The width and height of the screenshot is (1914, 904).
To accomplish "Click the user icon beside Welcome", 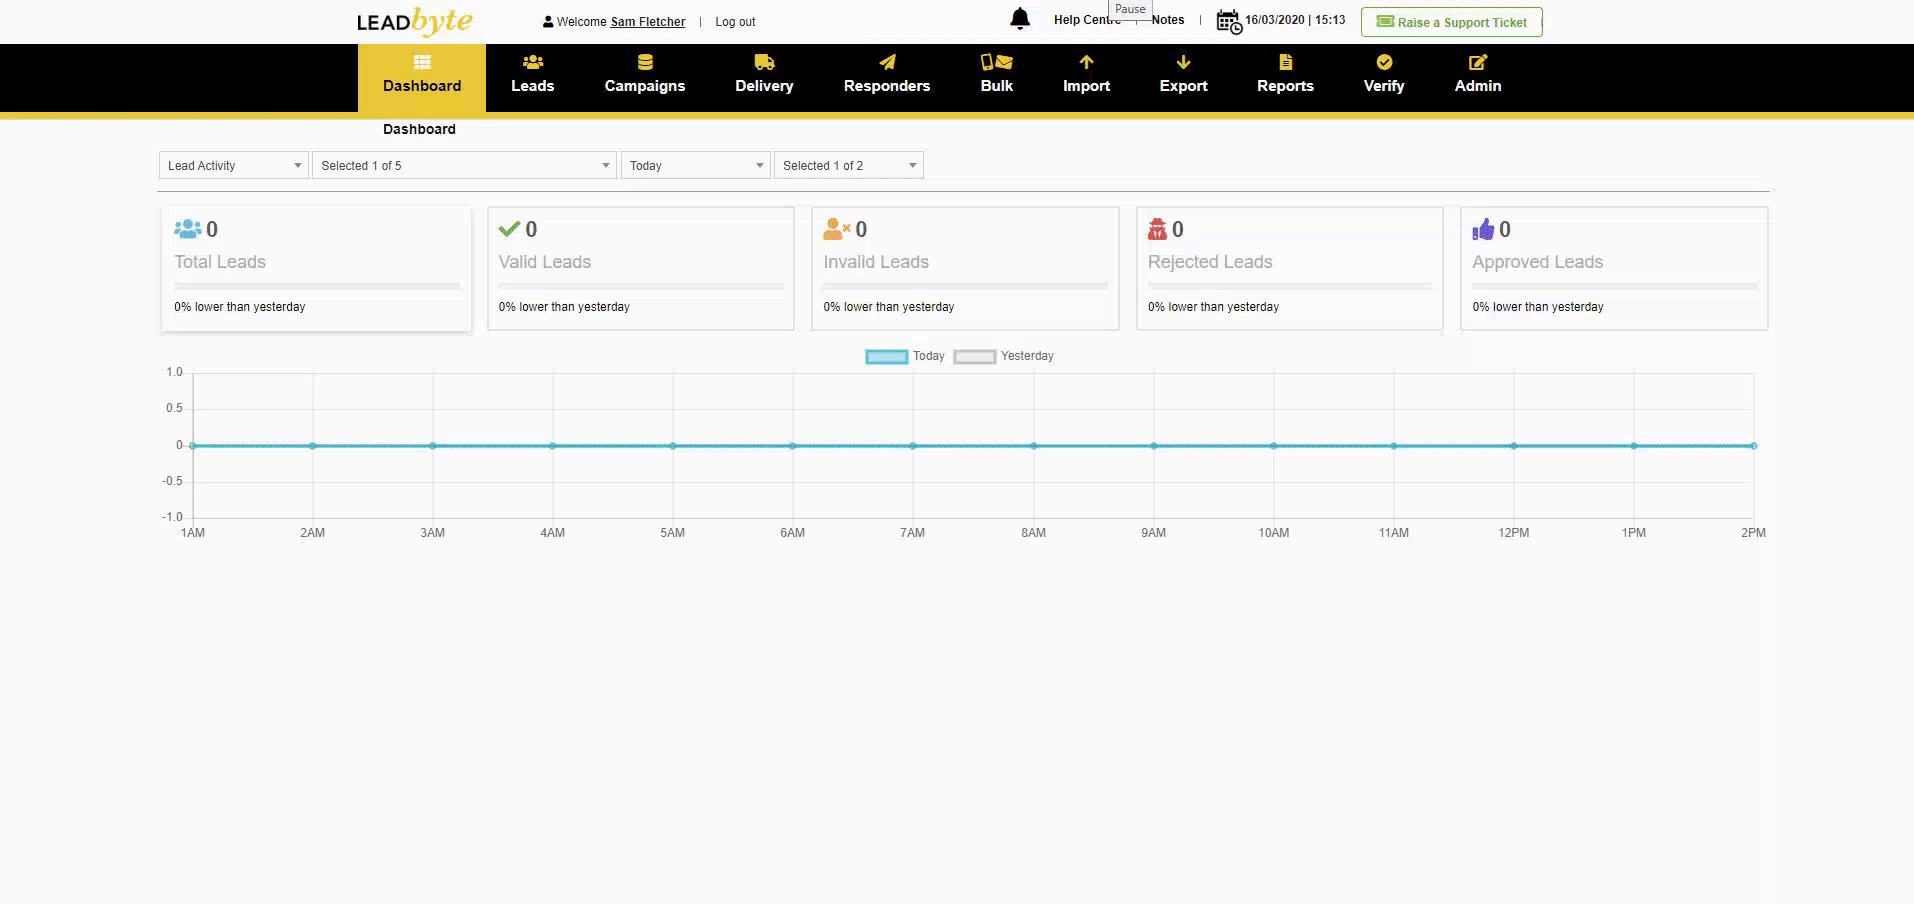I will [x=548, y=22].
